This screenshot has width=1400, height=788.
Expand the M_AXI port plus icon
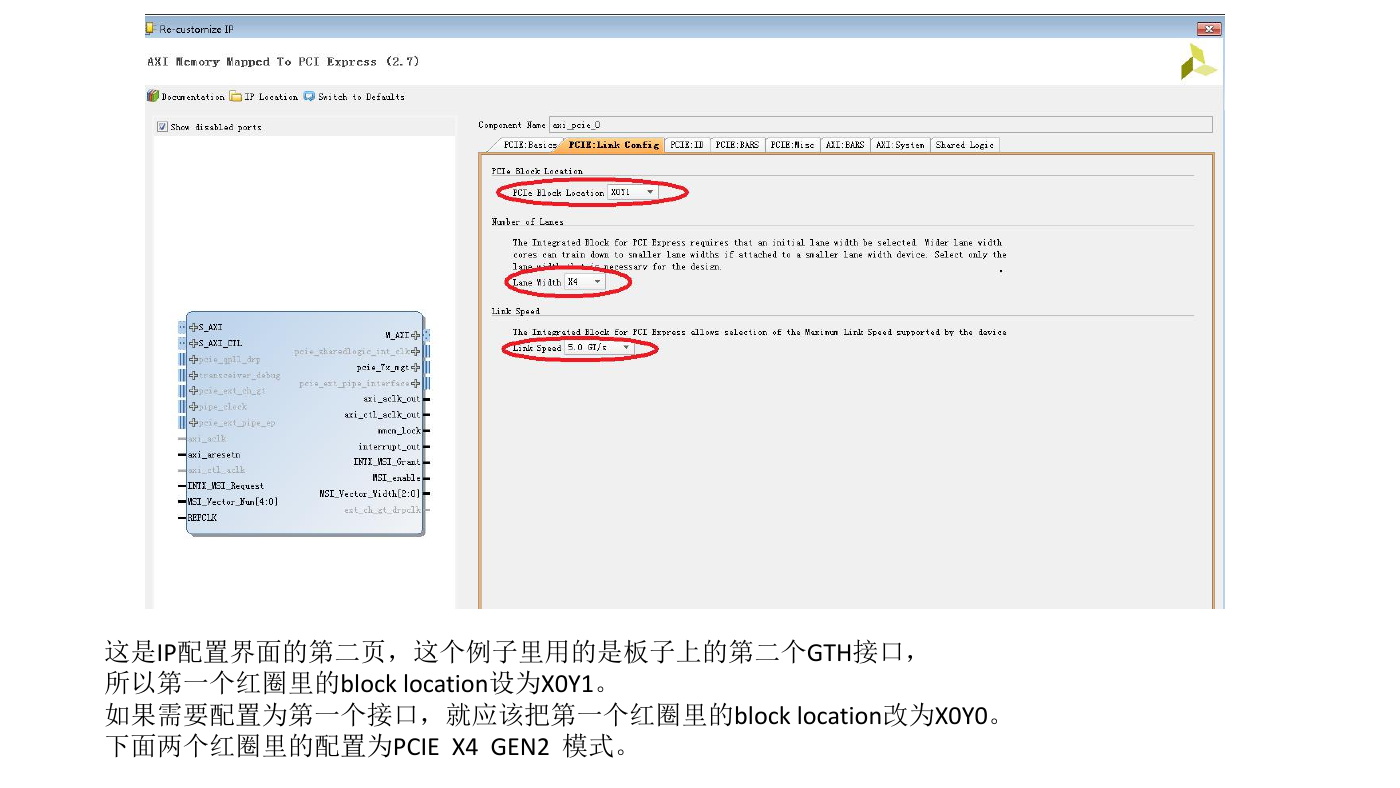(x=415, y=336)
